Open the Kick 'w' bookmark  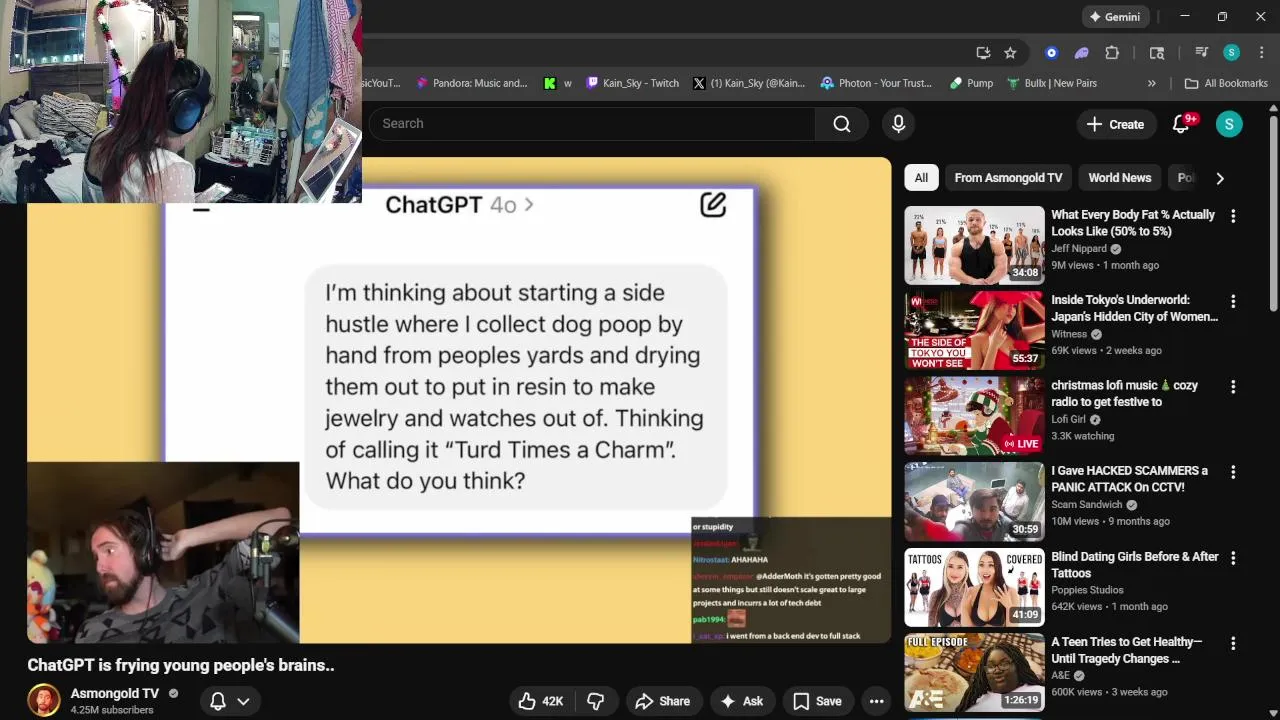[x=558, y=83]
